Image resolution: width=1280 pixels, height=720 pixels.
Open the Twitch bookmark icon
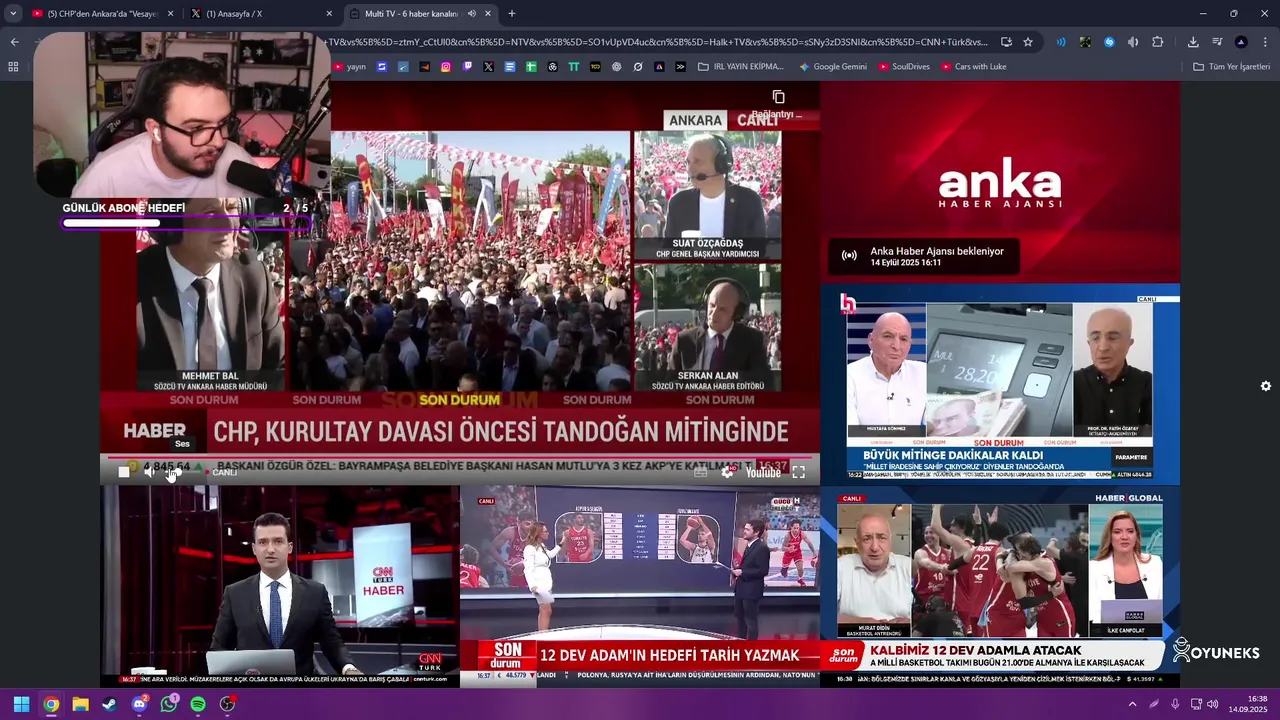point(467,67)
